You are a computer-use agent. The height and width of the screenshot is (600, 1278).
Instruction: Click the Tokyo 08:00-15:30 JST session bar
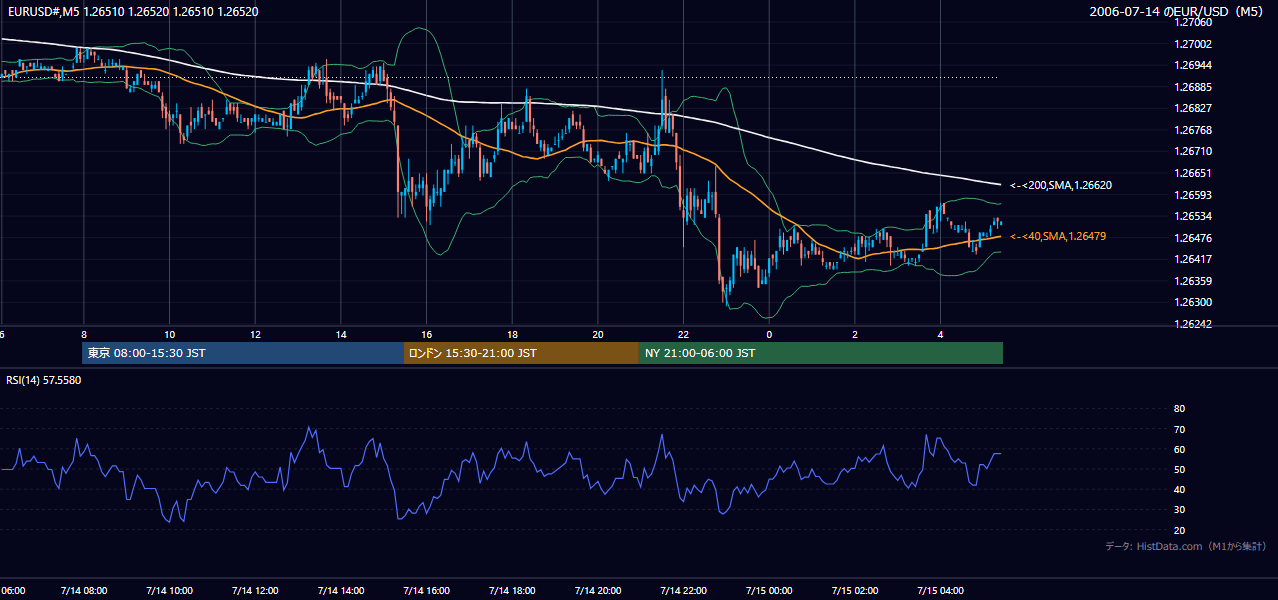tap(243, 353)
